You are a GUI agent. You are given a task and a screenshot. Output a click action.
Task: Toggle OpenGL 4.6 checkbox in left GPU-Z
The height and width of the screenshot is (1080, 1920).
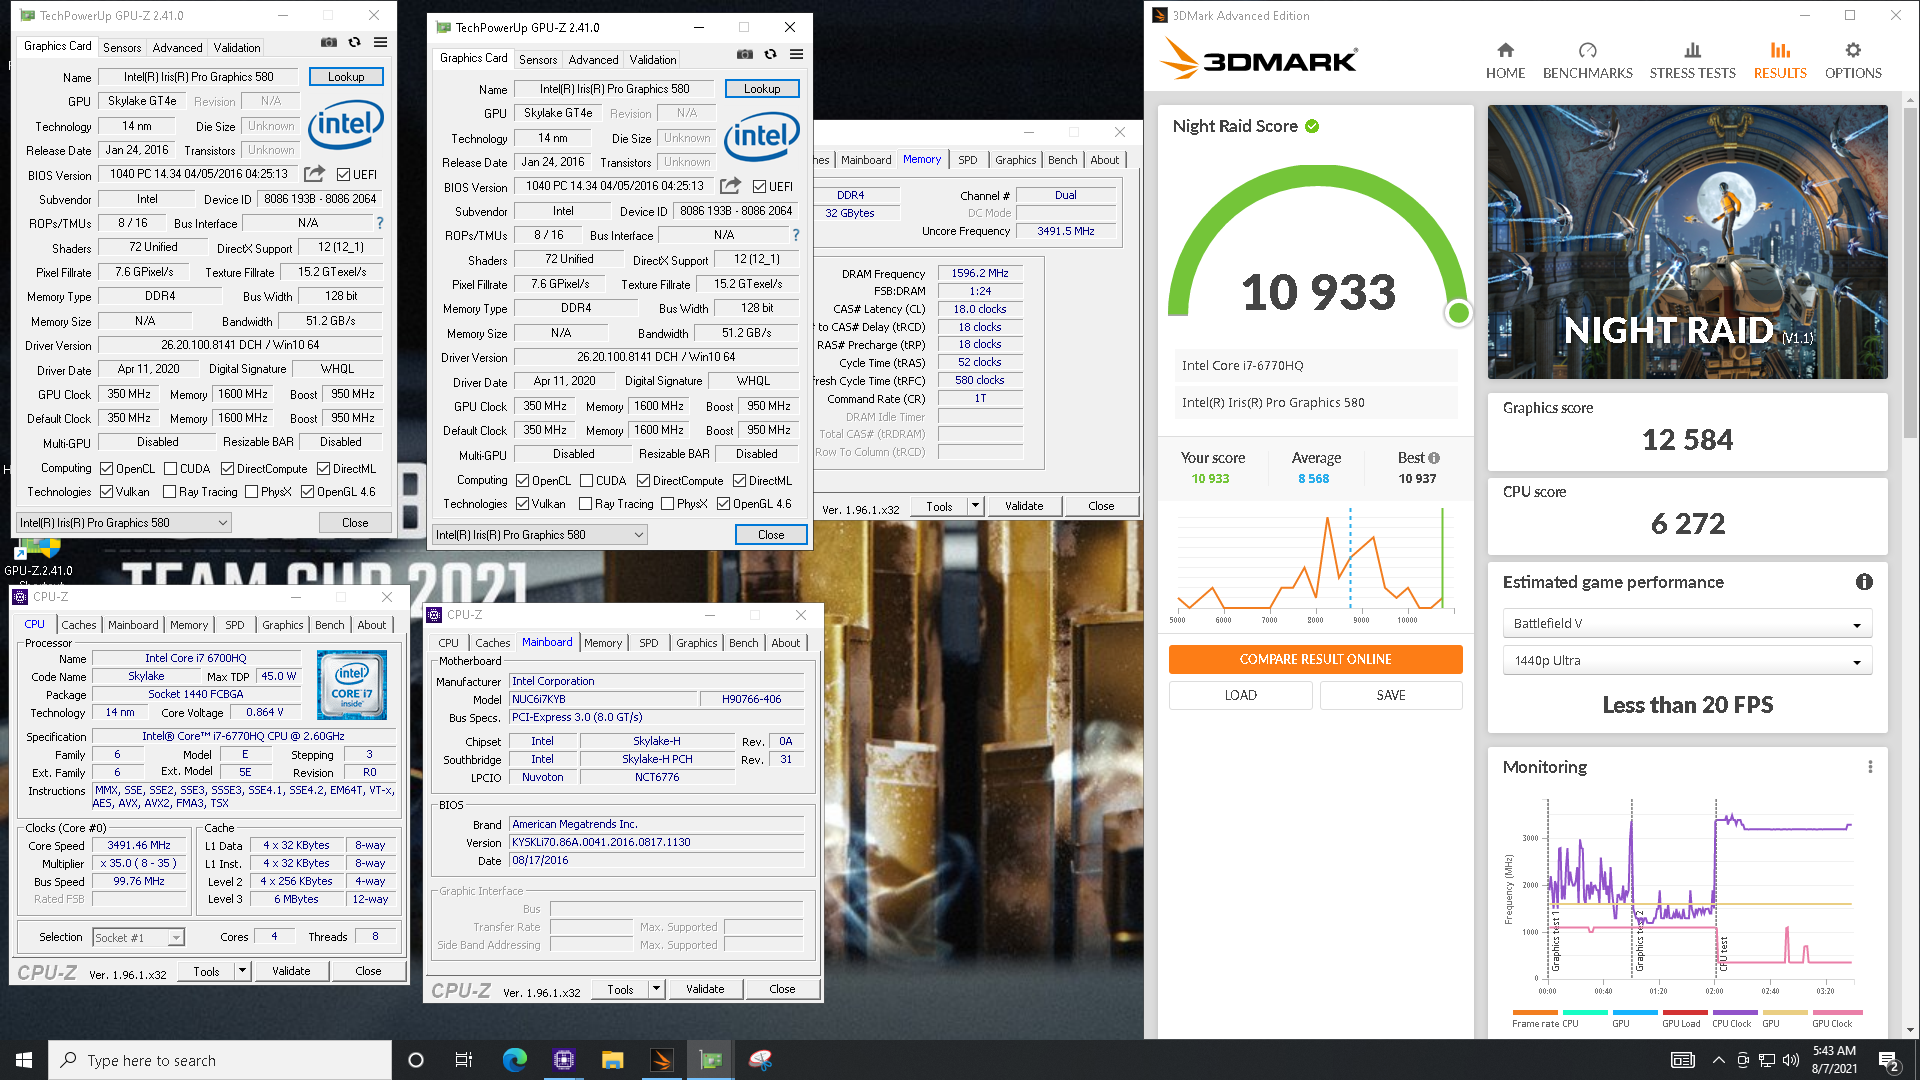307,492
